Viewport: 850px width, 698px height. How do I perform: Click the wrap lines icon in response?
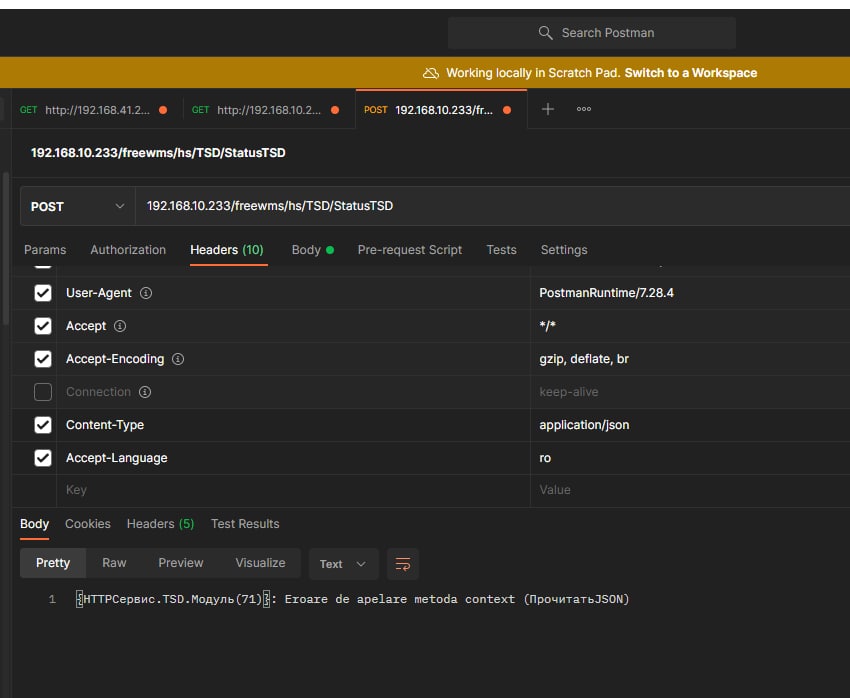[403, 564]
